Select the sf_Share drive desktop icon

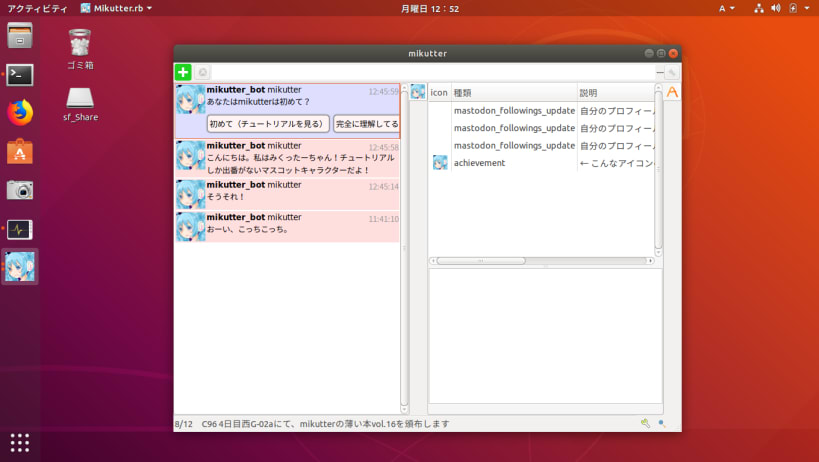(x=80, y=104)
